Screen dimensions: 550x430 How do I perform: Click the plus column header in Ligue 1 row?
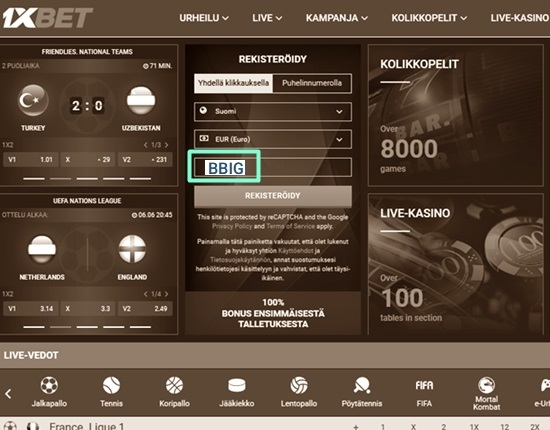click(x=356, y=426)
